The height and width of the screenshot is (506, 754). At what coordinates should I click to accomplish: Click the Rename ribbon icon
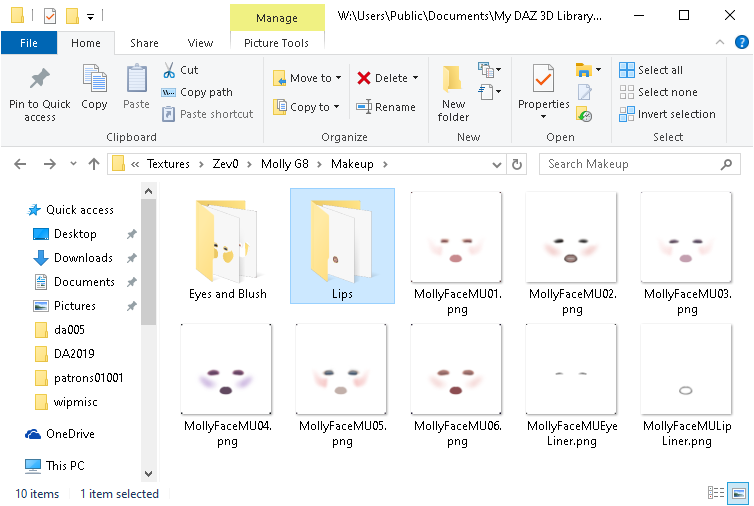point(364,107)
